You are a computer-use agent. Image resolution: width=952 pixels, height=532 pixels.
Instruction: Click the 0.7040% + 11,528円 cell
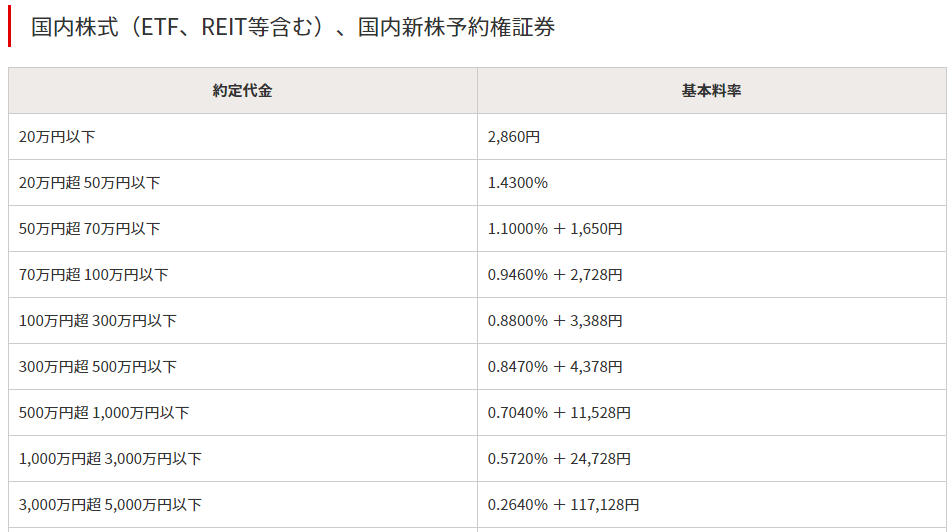click(712, 413)
